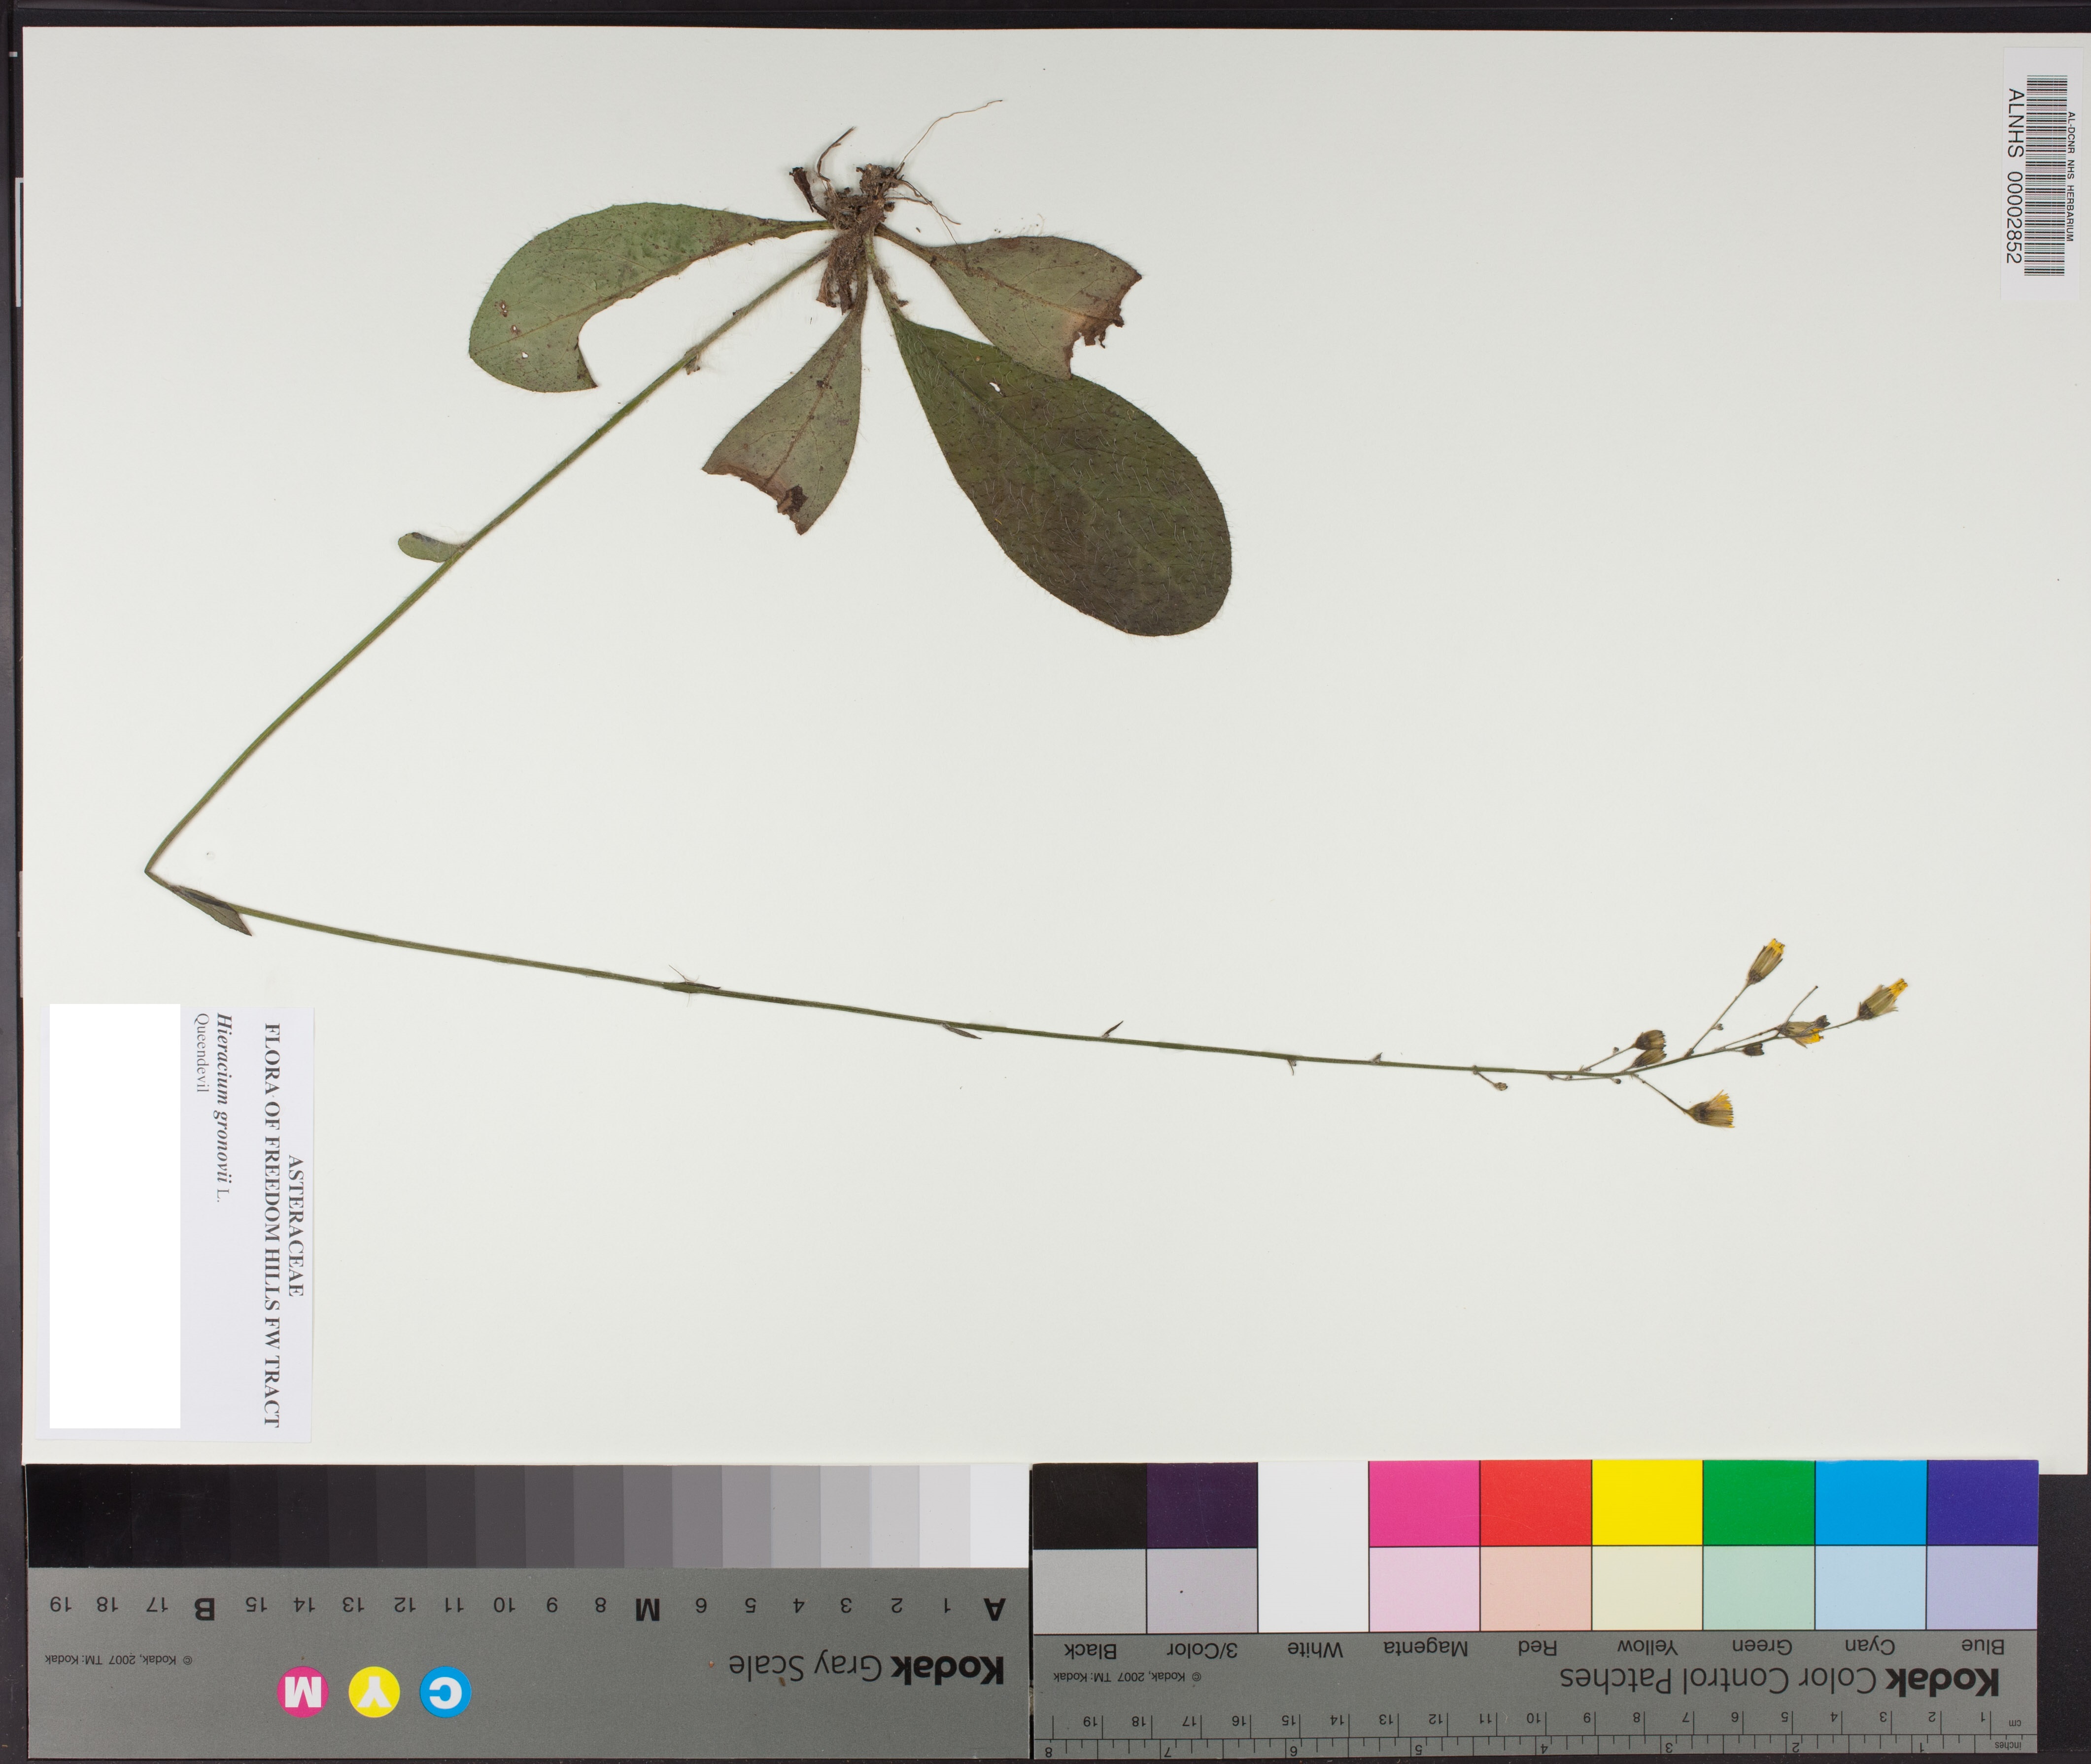The image size is (2091, 1764).
Task: Click the saturated magenta color patch
Action: [1423, 1504]
